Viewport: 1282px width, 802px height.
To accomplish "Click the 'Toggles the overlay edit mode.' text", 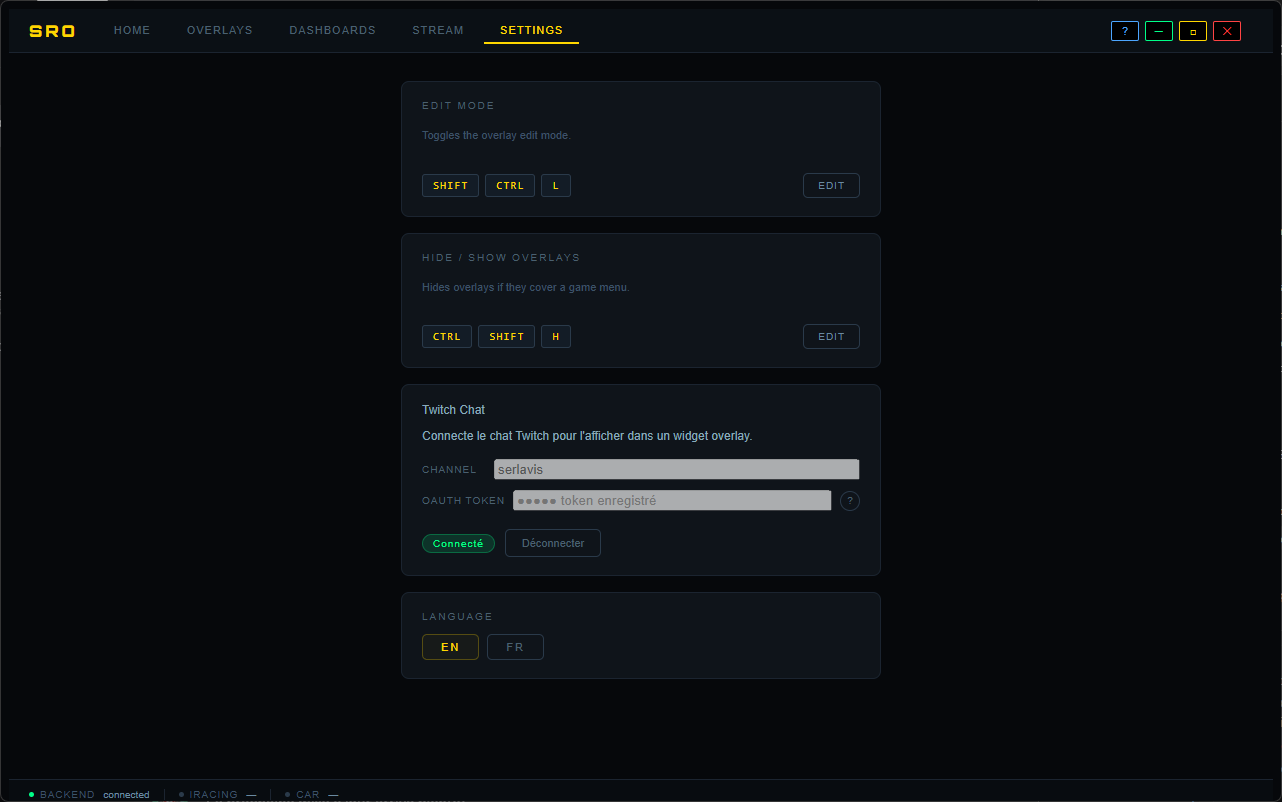I will pyautogui.click(x=496, y=135).
